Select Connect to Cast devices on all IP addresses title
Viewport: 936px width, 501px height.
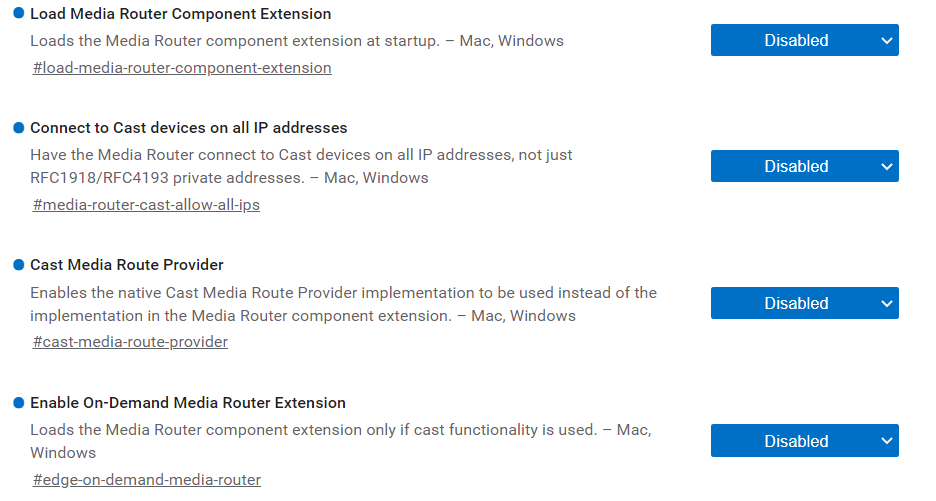click(x=189, y=128)
